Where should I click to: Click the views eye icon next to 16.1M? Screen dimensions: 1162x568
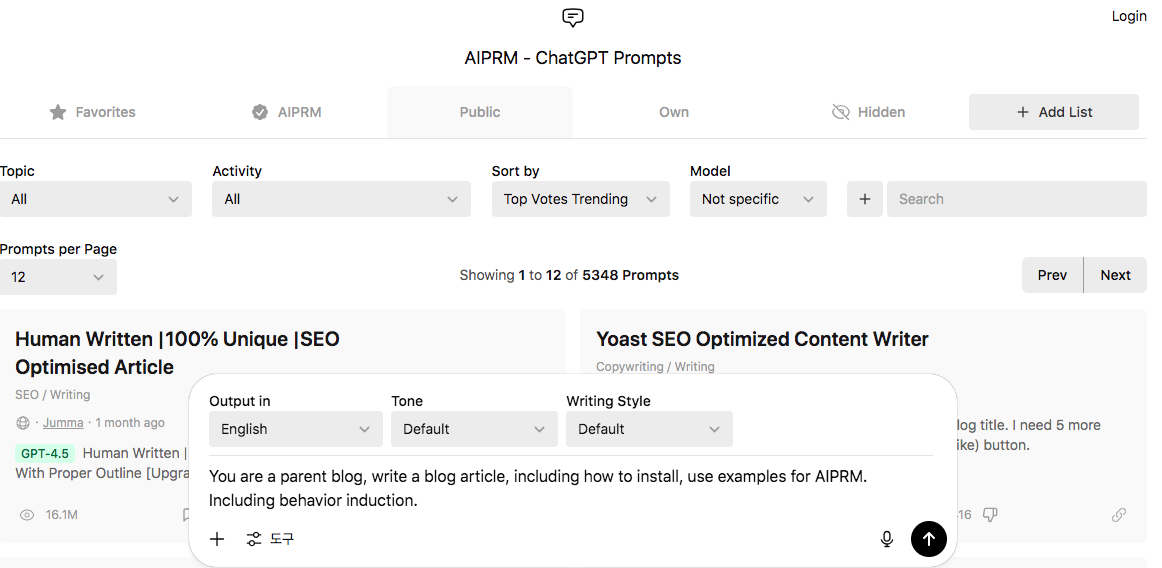tap(27, 515)
